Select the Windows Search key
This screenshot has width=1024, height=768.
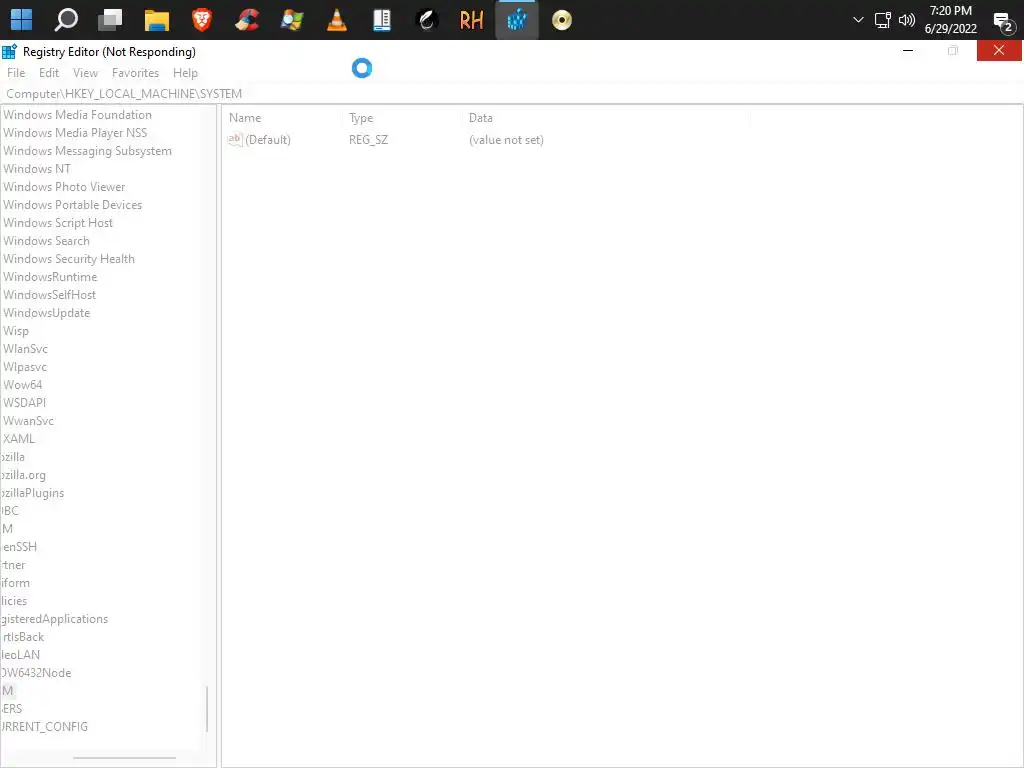tap(46, 241)
